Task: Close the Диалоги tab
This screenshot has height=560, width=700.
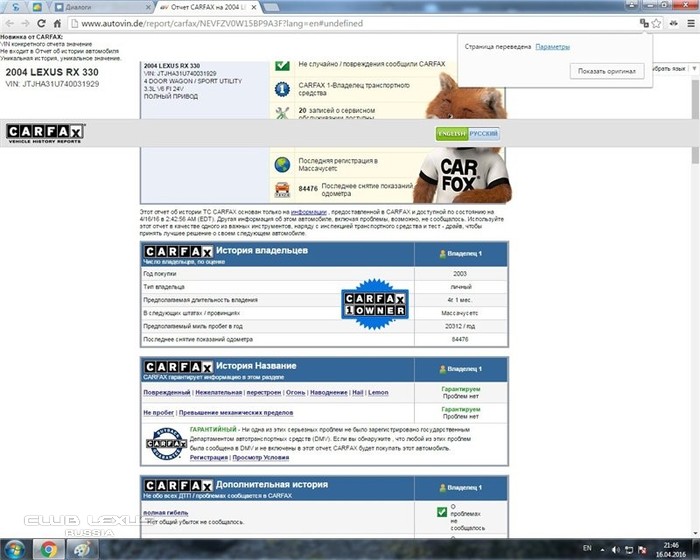Action: (x=149, y=7)
